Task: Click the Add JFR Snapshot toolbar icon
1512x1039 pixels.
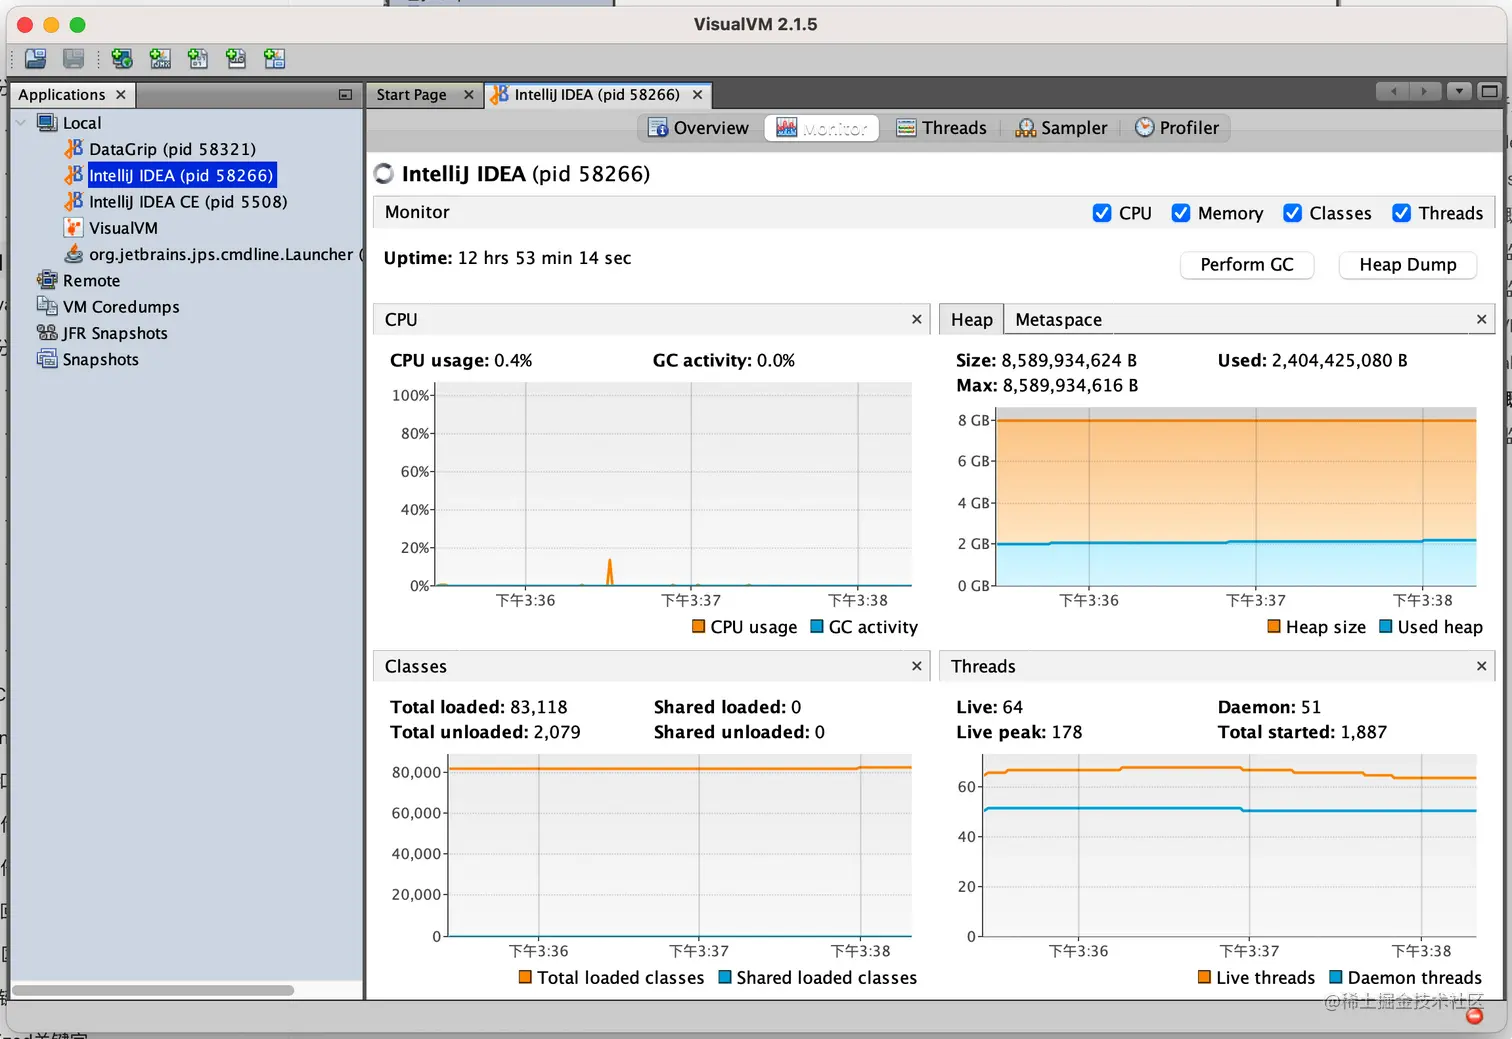Action: (x=236, y=59)
